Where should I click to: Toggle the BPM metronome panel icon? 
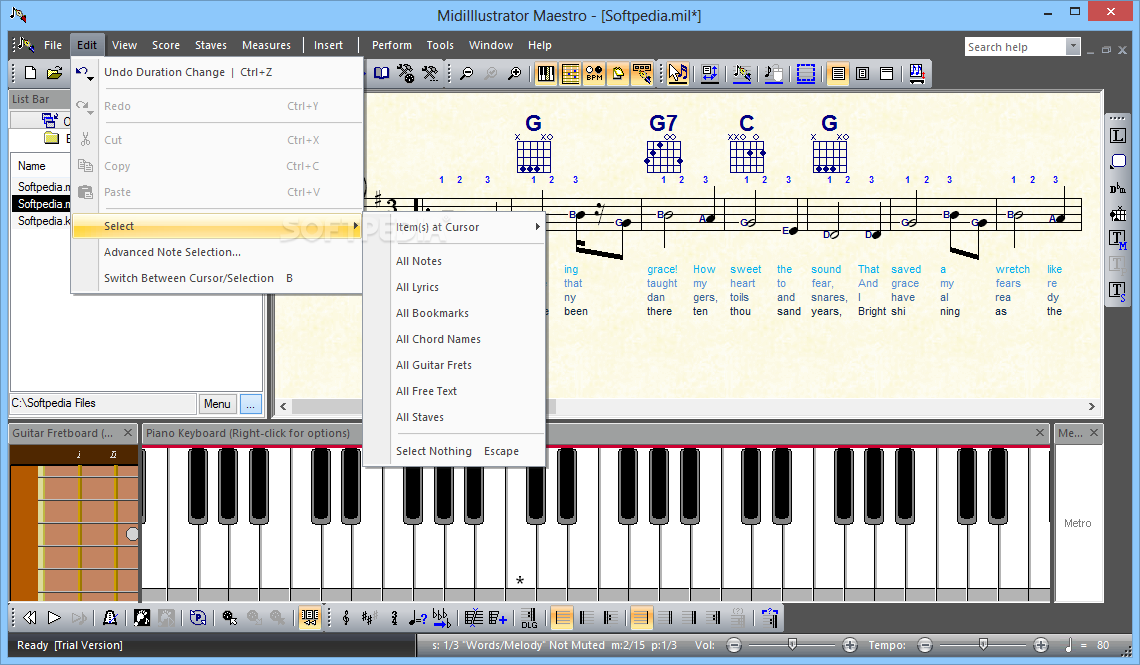[x=594, y=73]
